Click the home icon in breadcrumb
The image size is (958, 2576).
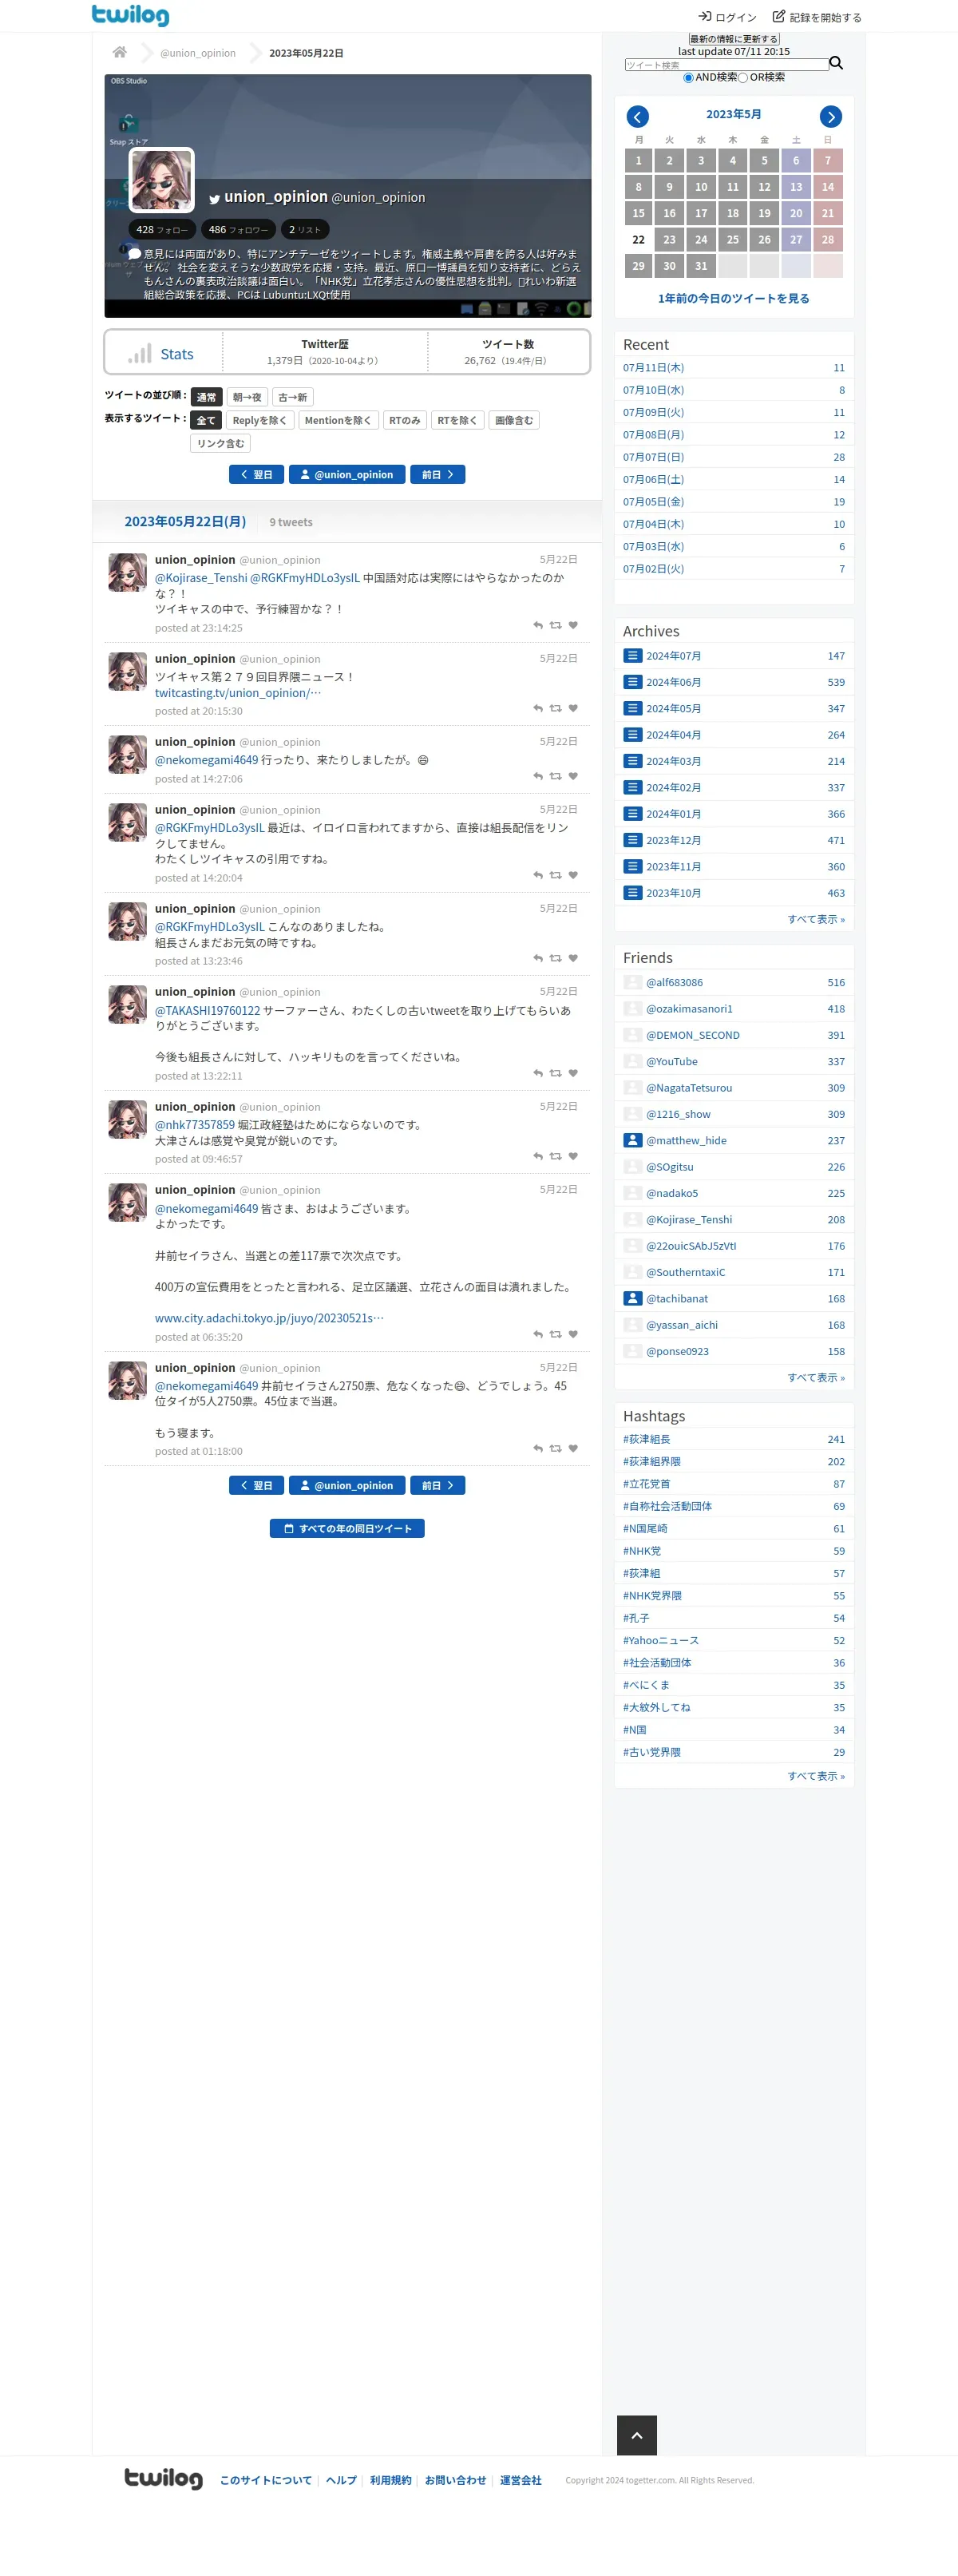click(x=120, y=52)
